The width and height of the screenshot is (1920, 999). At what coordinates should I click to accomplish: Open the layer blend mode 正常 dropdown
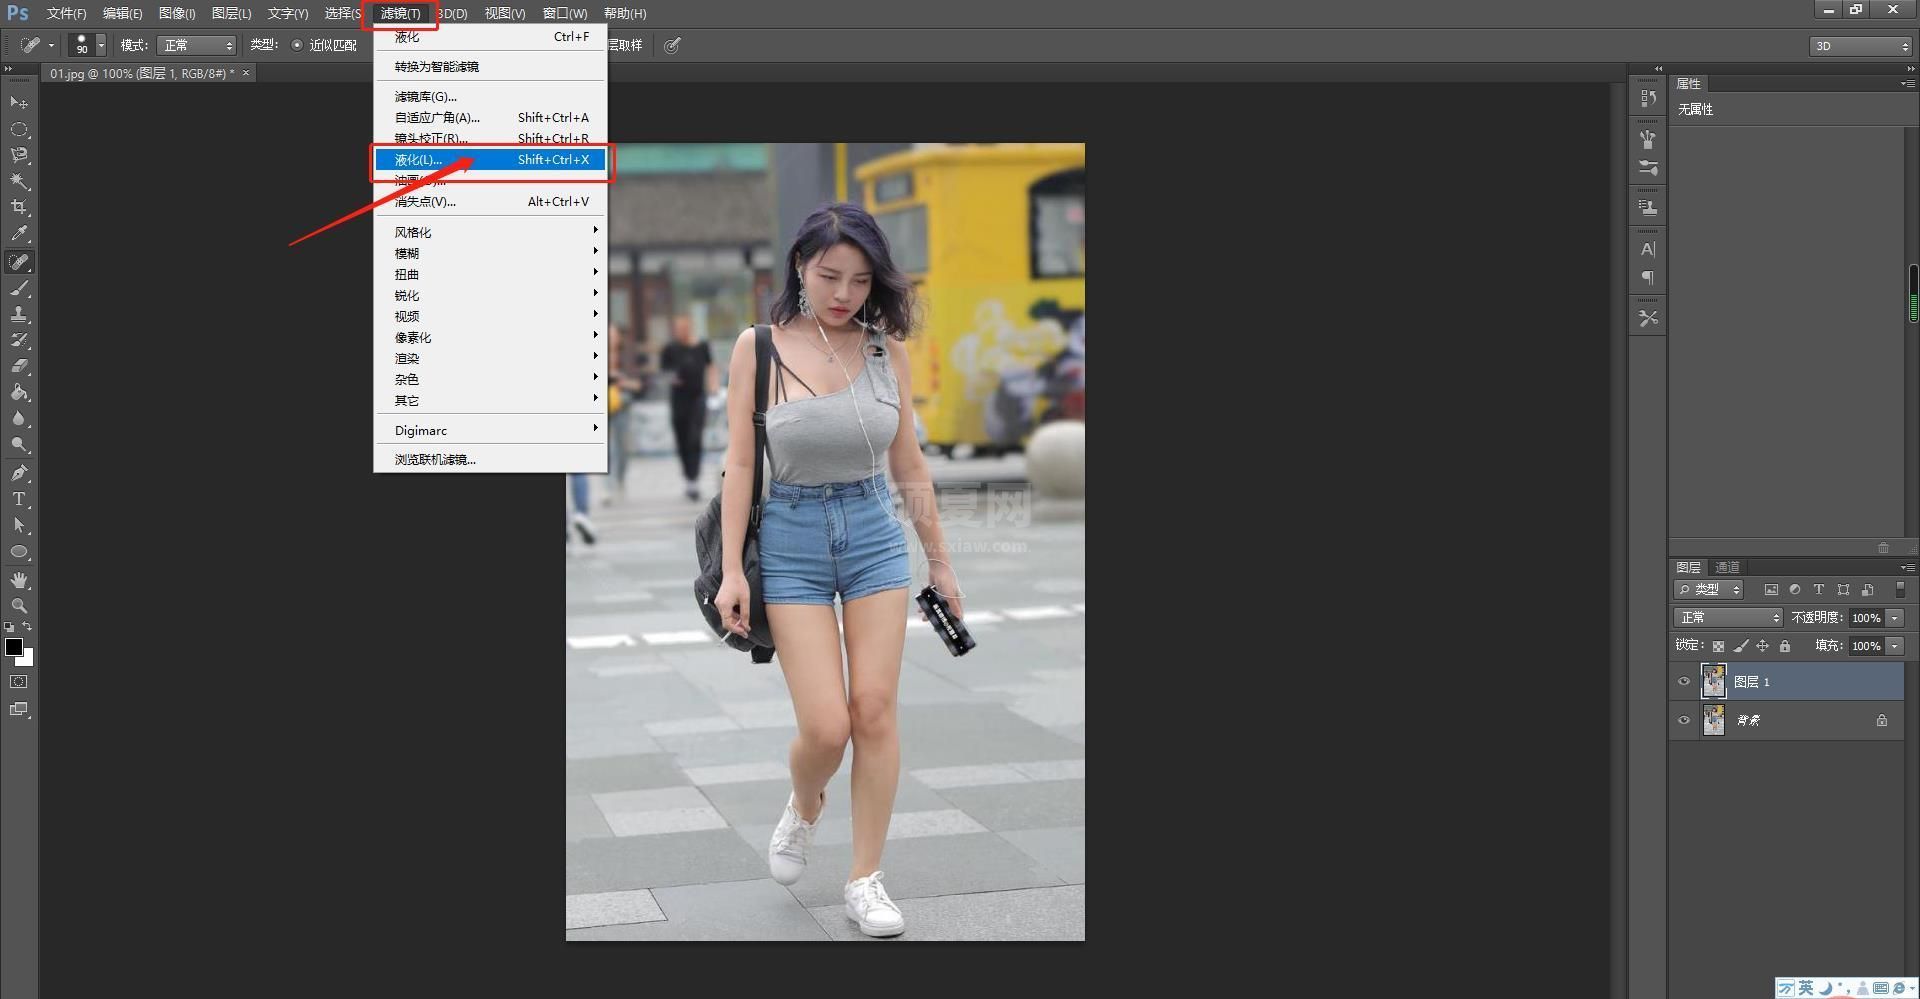(1728, 618)
